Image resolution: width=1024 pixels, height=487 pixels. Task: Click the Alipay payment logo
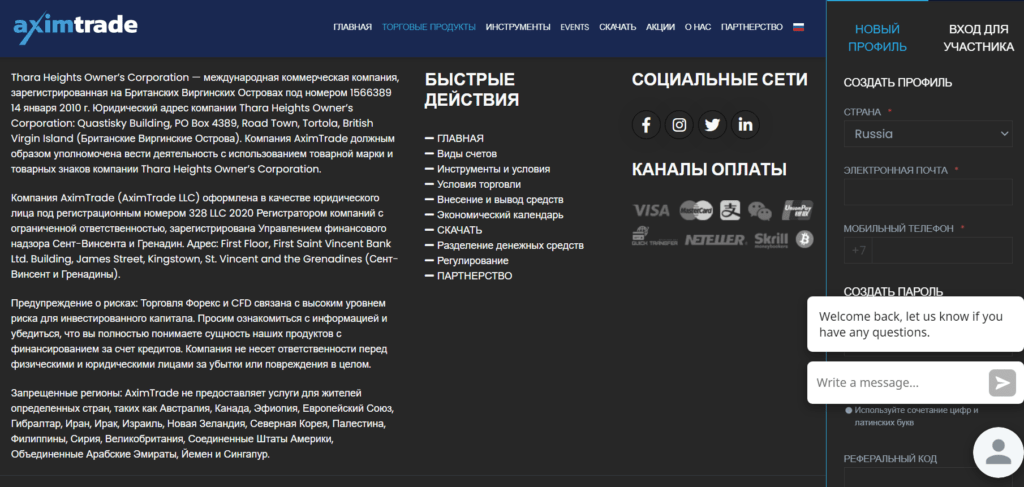pos(730,210)
